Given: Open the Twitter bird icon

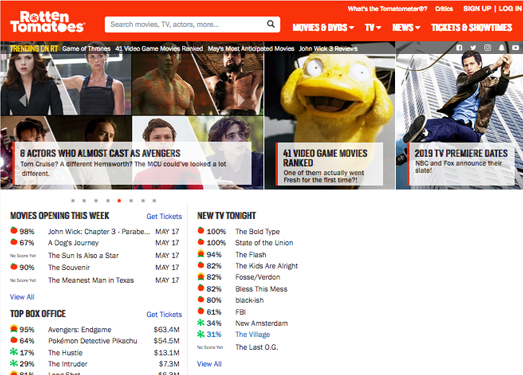Looking at the screenshot, I should coord(473,48).
